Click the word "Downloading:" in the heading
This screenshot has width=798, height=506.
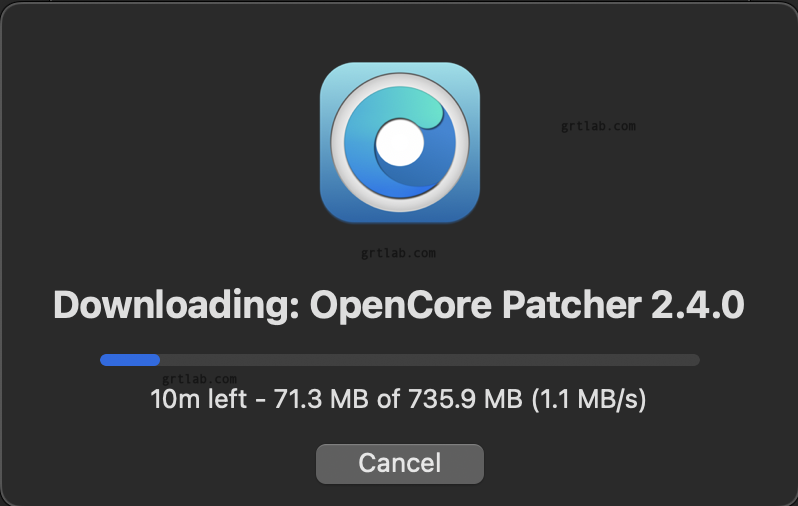[x=176, y=305]
